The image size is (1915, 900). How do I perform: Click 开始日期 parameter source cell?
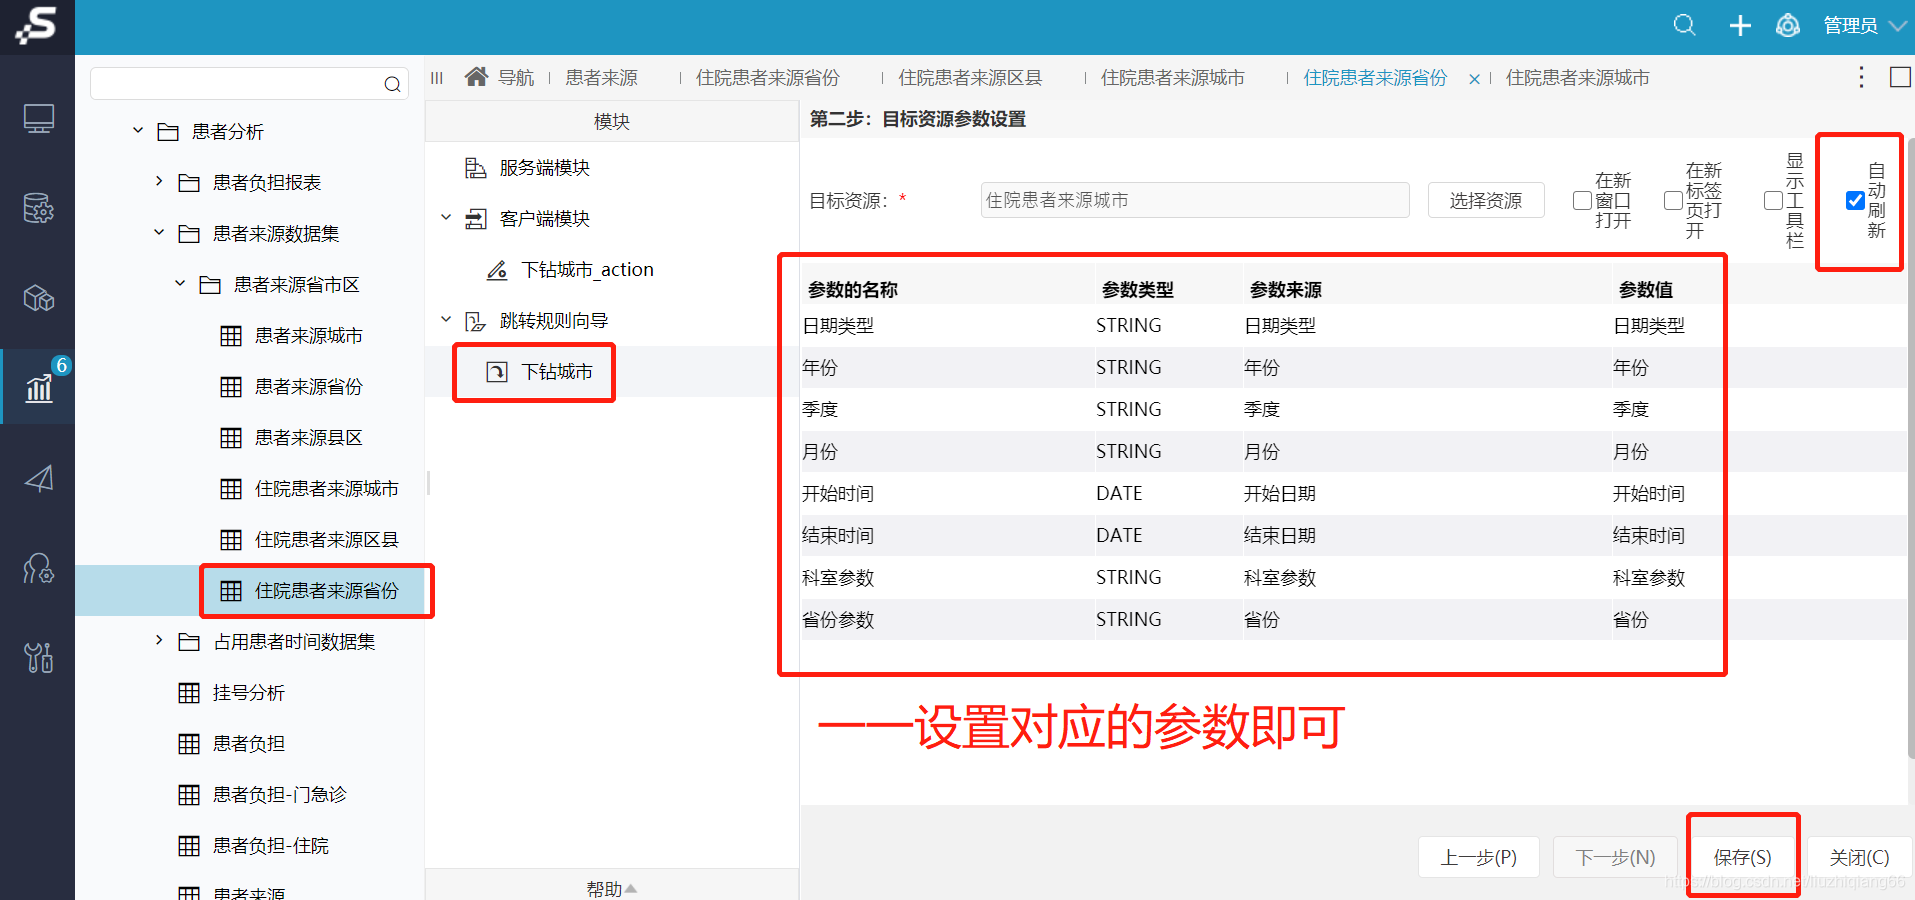tap(1280, 494)
